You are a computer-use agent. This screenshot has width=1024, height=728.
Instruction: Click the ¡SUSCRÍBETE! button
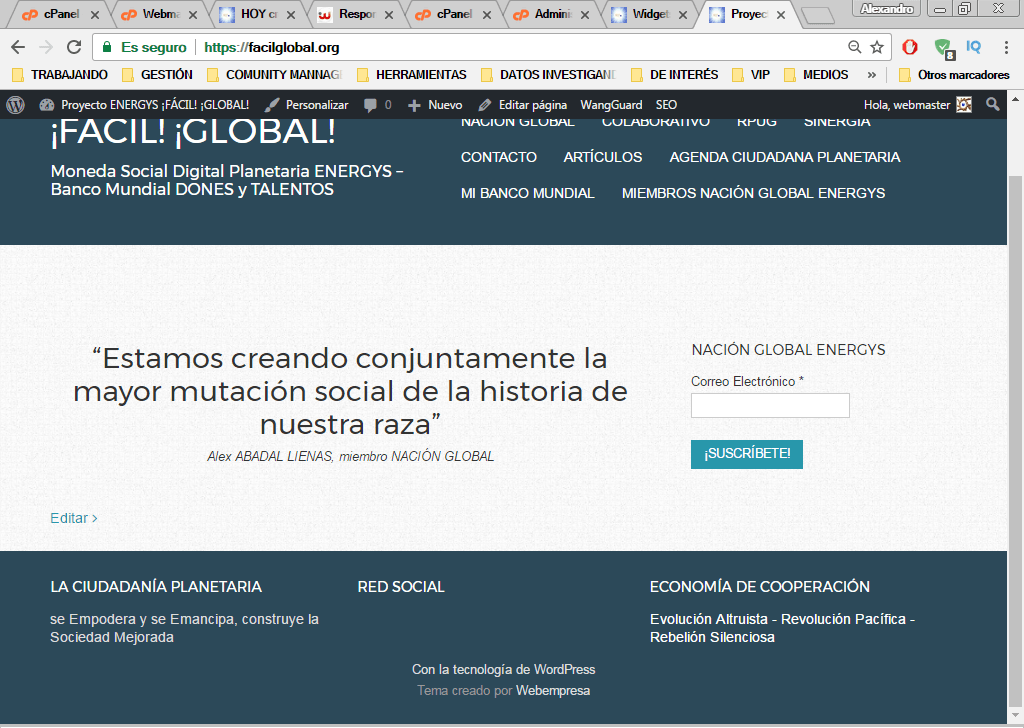(747, 454)
